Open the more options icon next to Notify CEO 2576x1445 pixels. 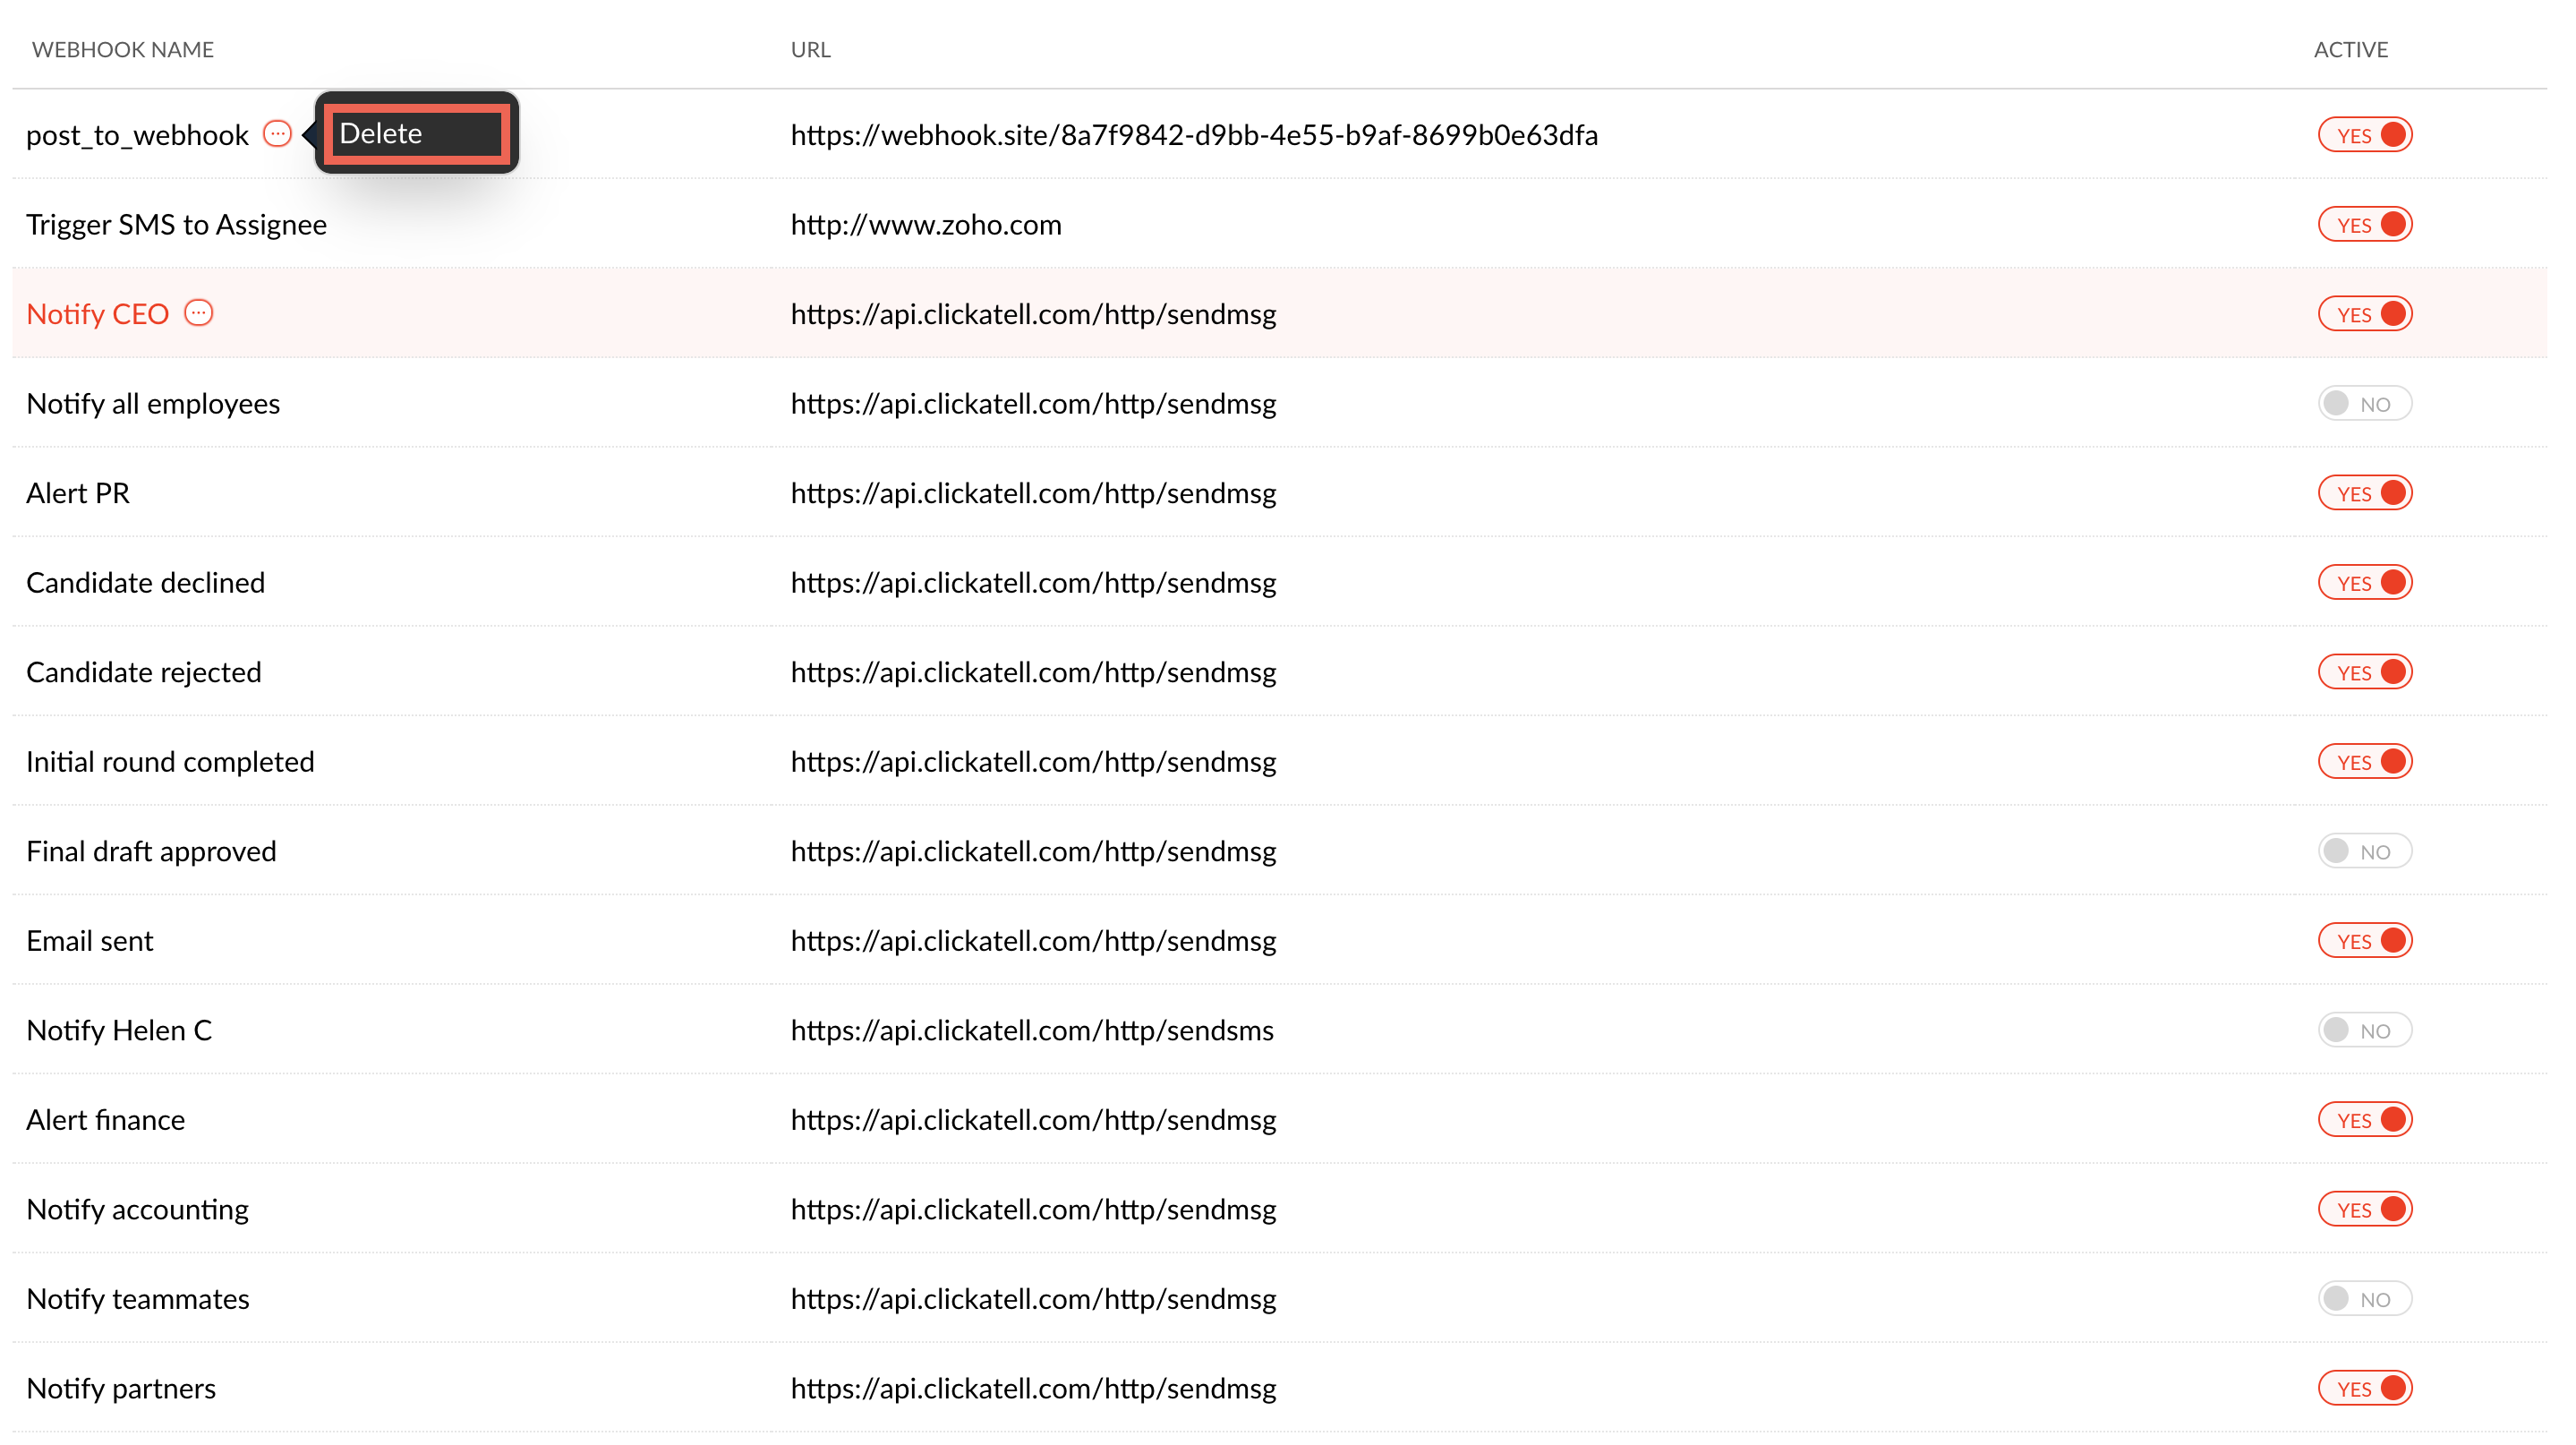199,313
